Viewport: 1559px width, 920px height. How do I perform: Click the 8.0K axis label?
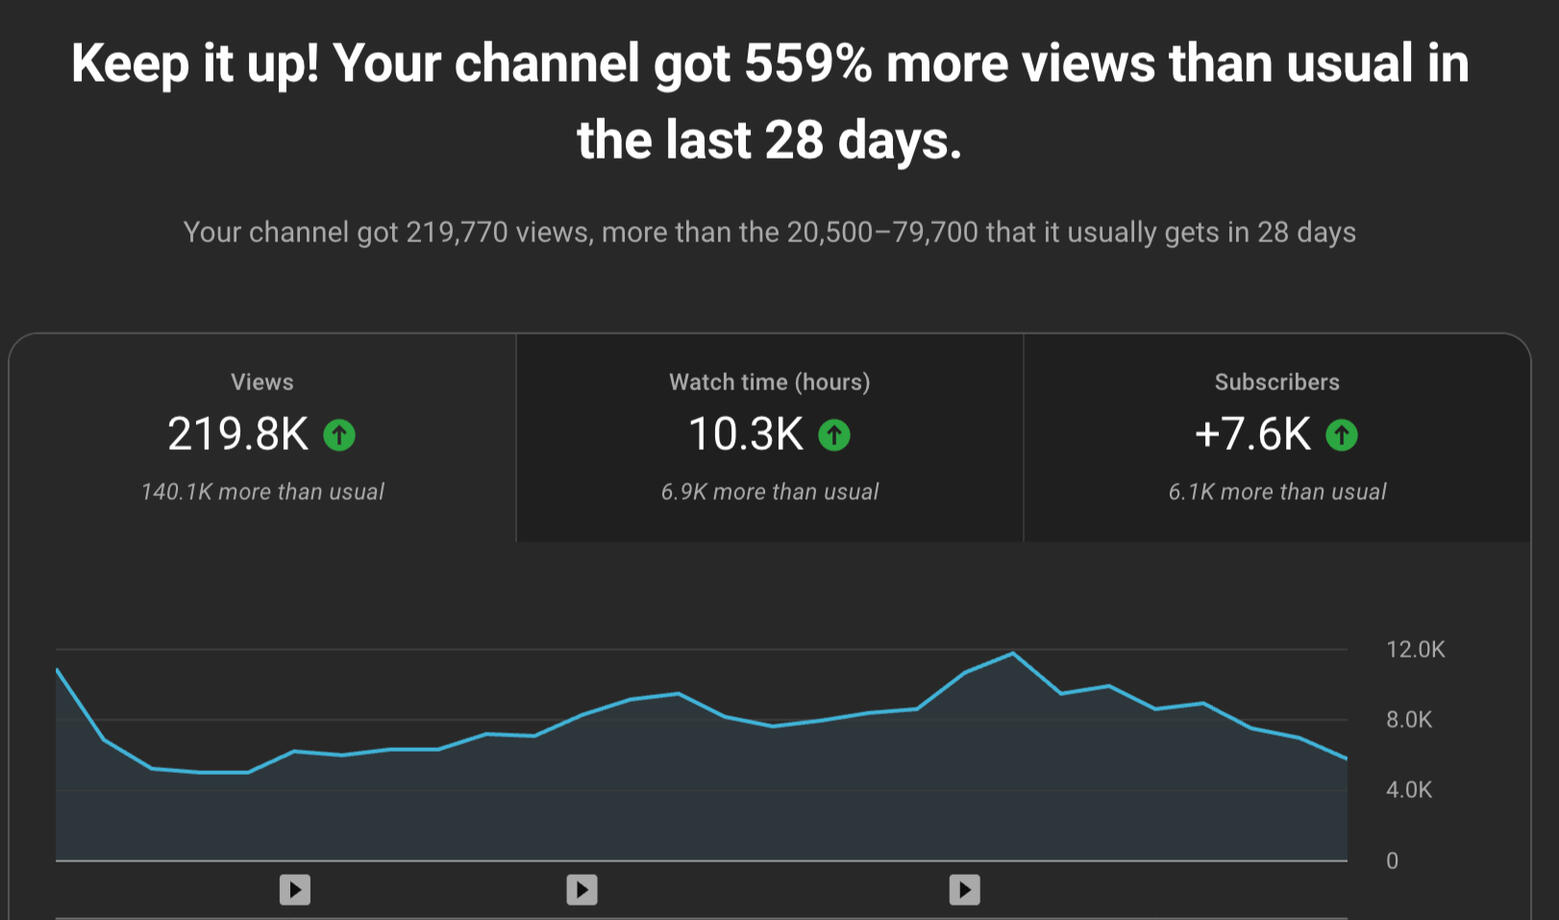(1409, 720)
